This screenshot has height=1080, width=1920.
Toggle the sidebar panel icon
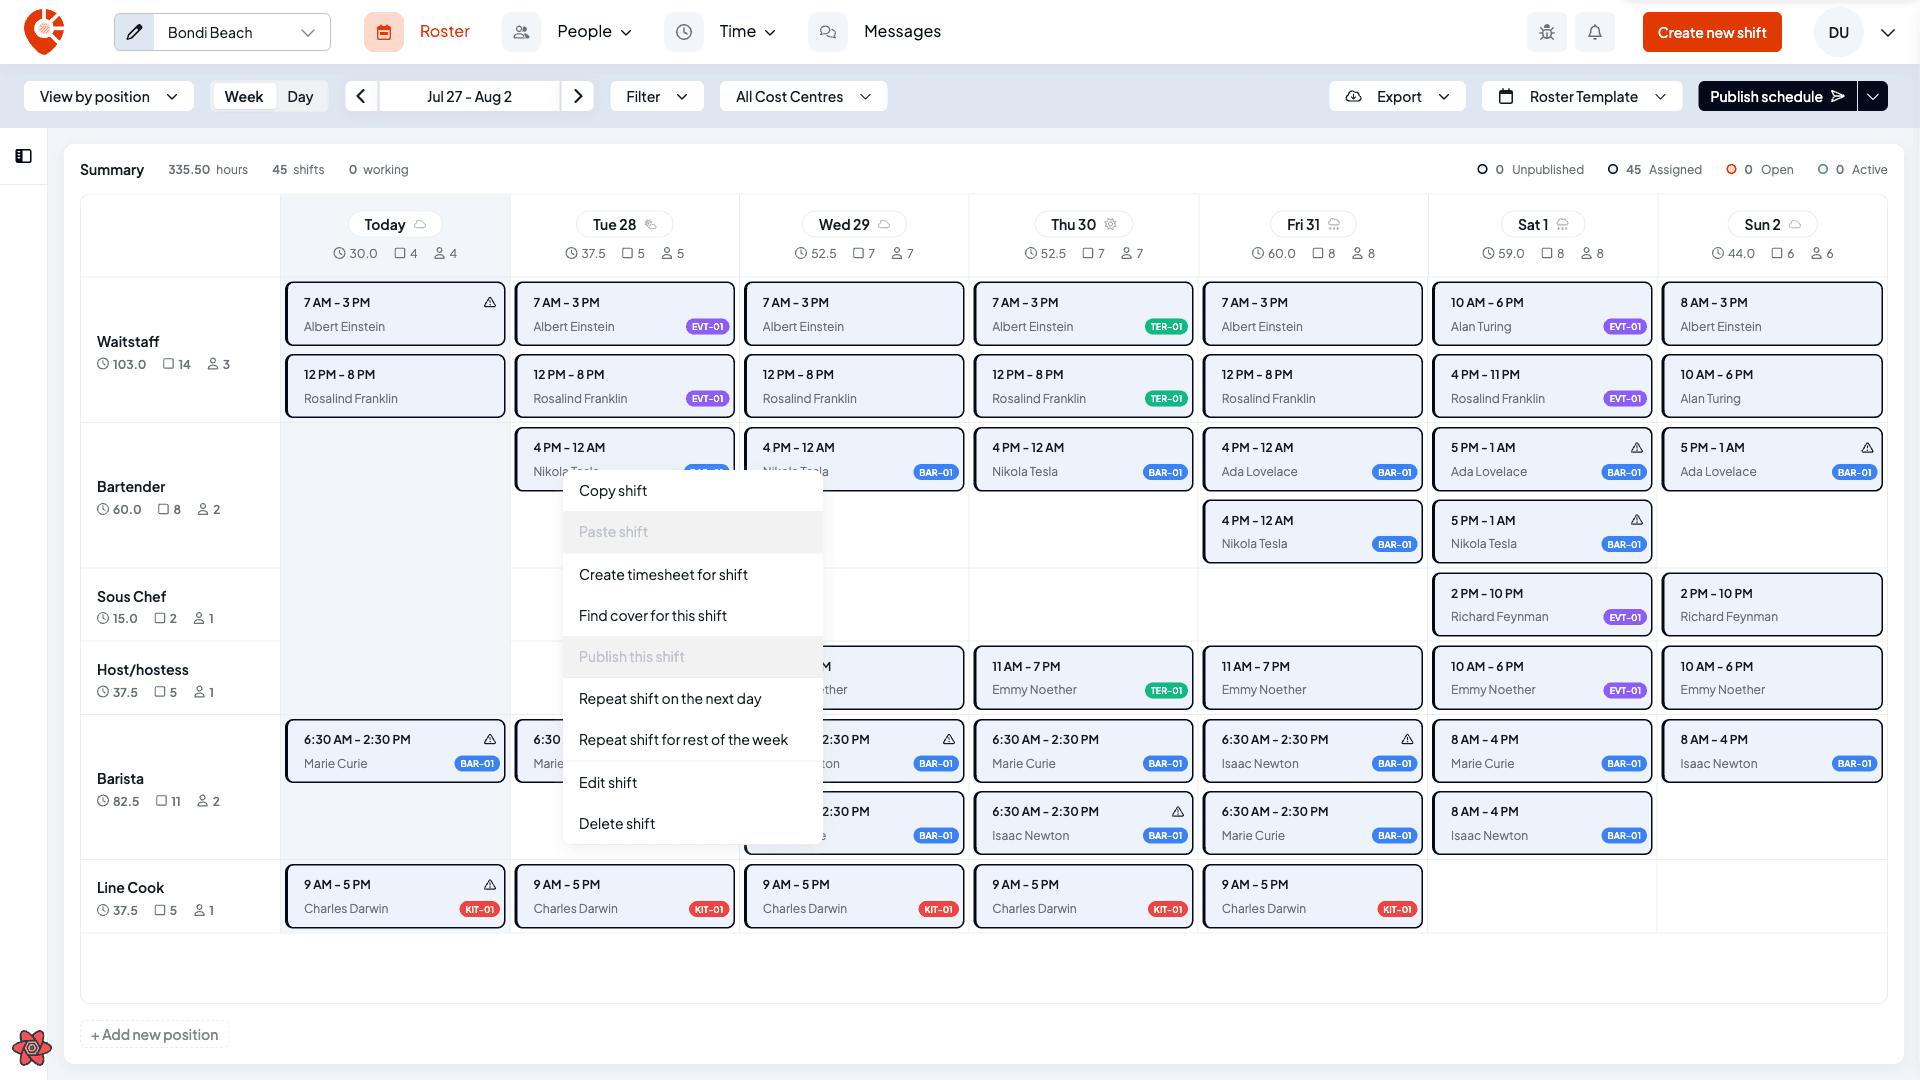[x=24, y=156]
